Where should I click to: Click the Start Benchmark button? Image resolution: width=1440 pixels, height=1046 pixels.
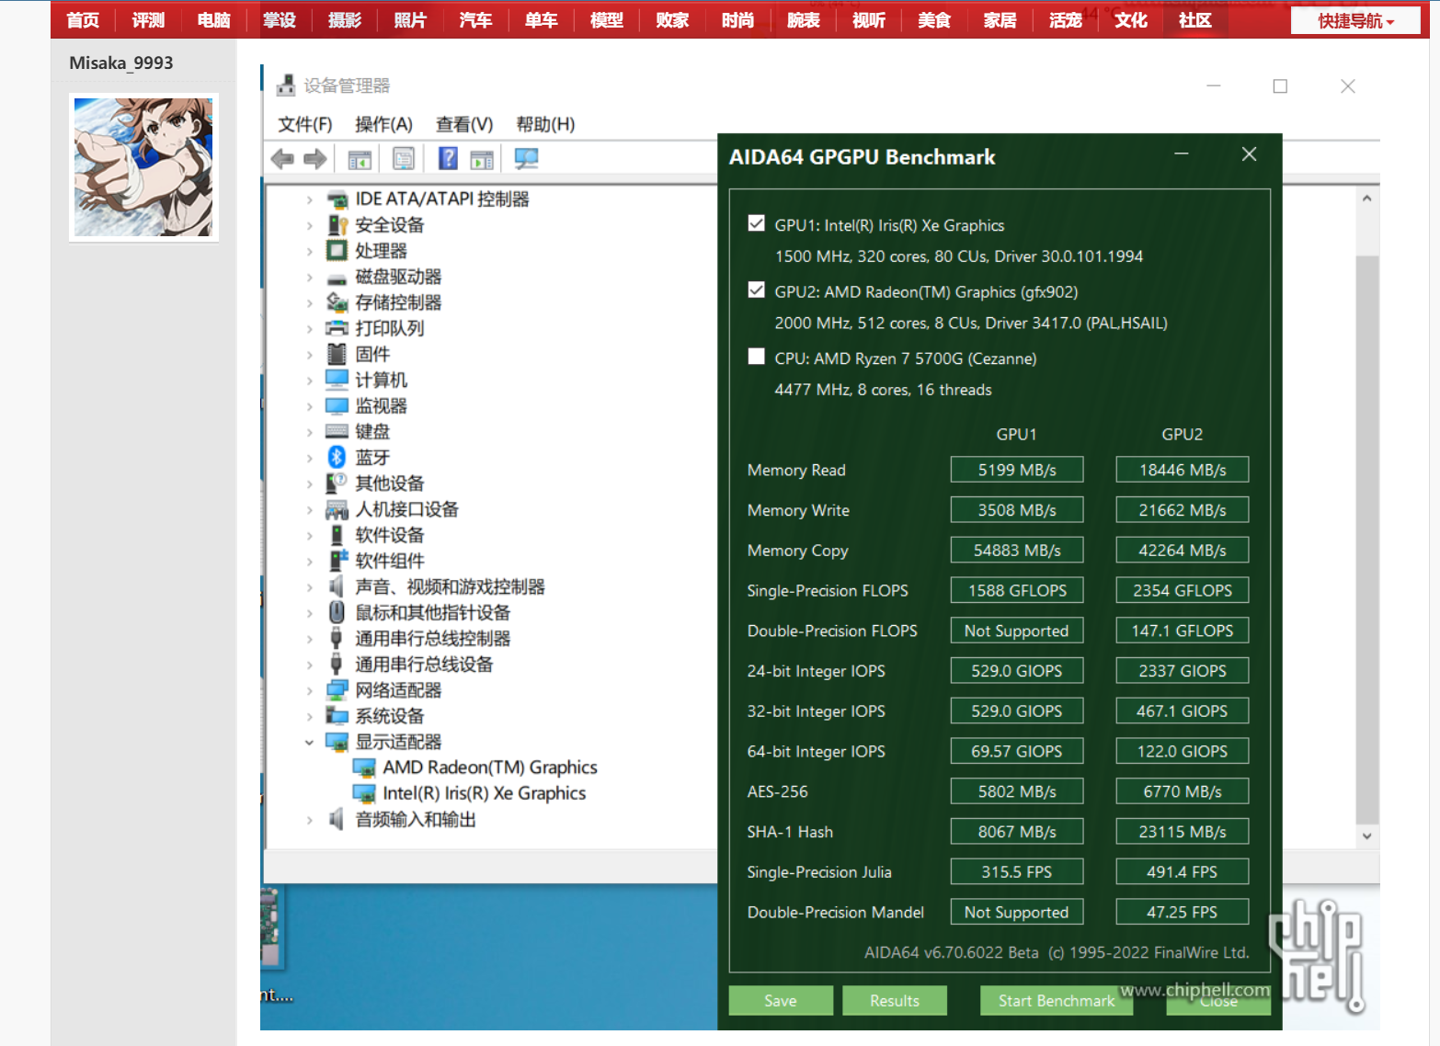[1055, 1000]
